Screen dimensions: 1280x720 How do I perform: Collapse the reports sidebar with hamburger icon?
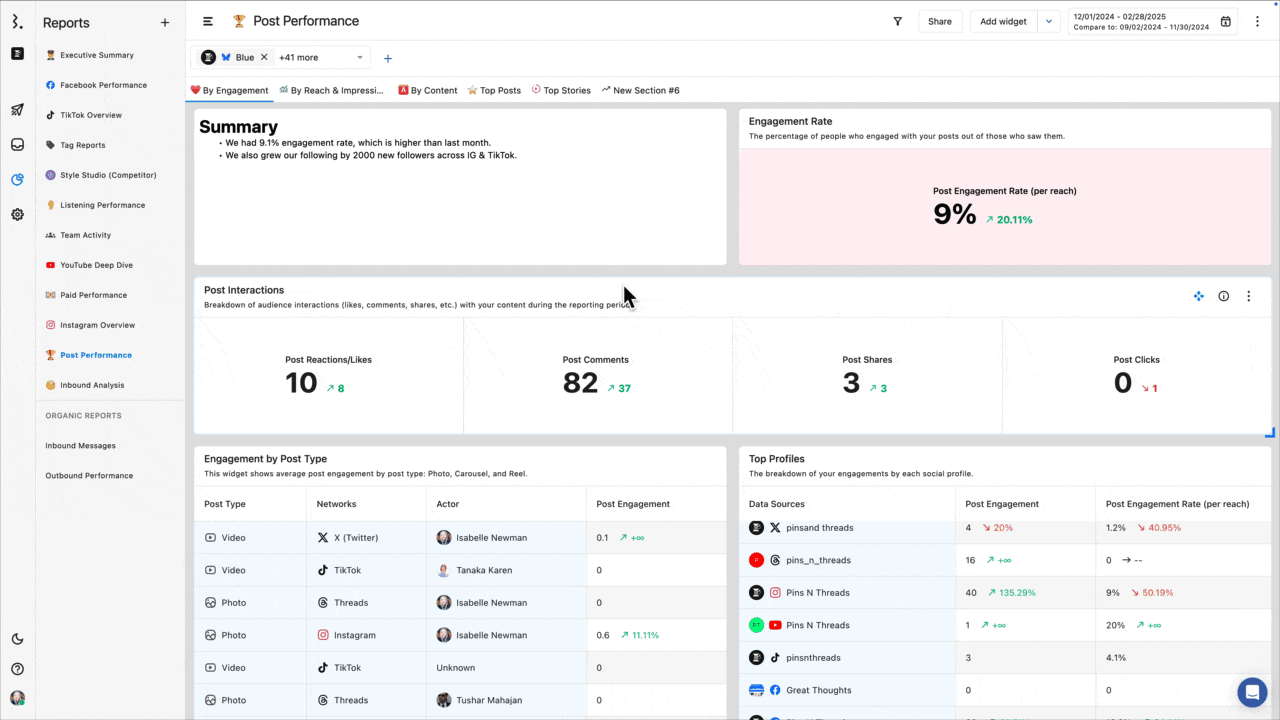(208, 21)
